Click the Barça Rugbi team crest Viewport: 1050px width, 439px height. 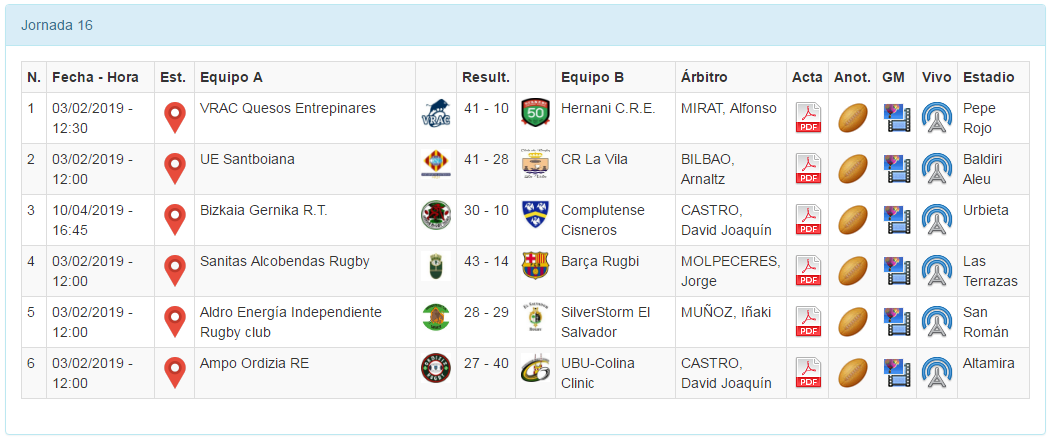(535, 266)
